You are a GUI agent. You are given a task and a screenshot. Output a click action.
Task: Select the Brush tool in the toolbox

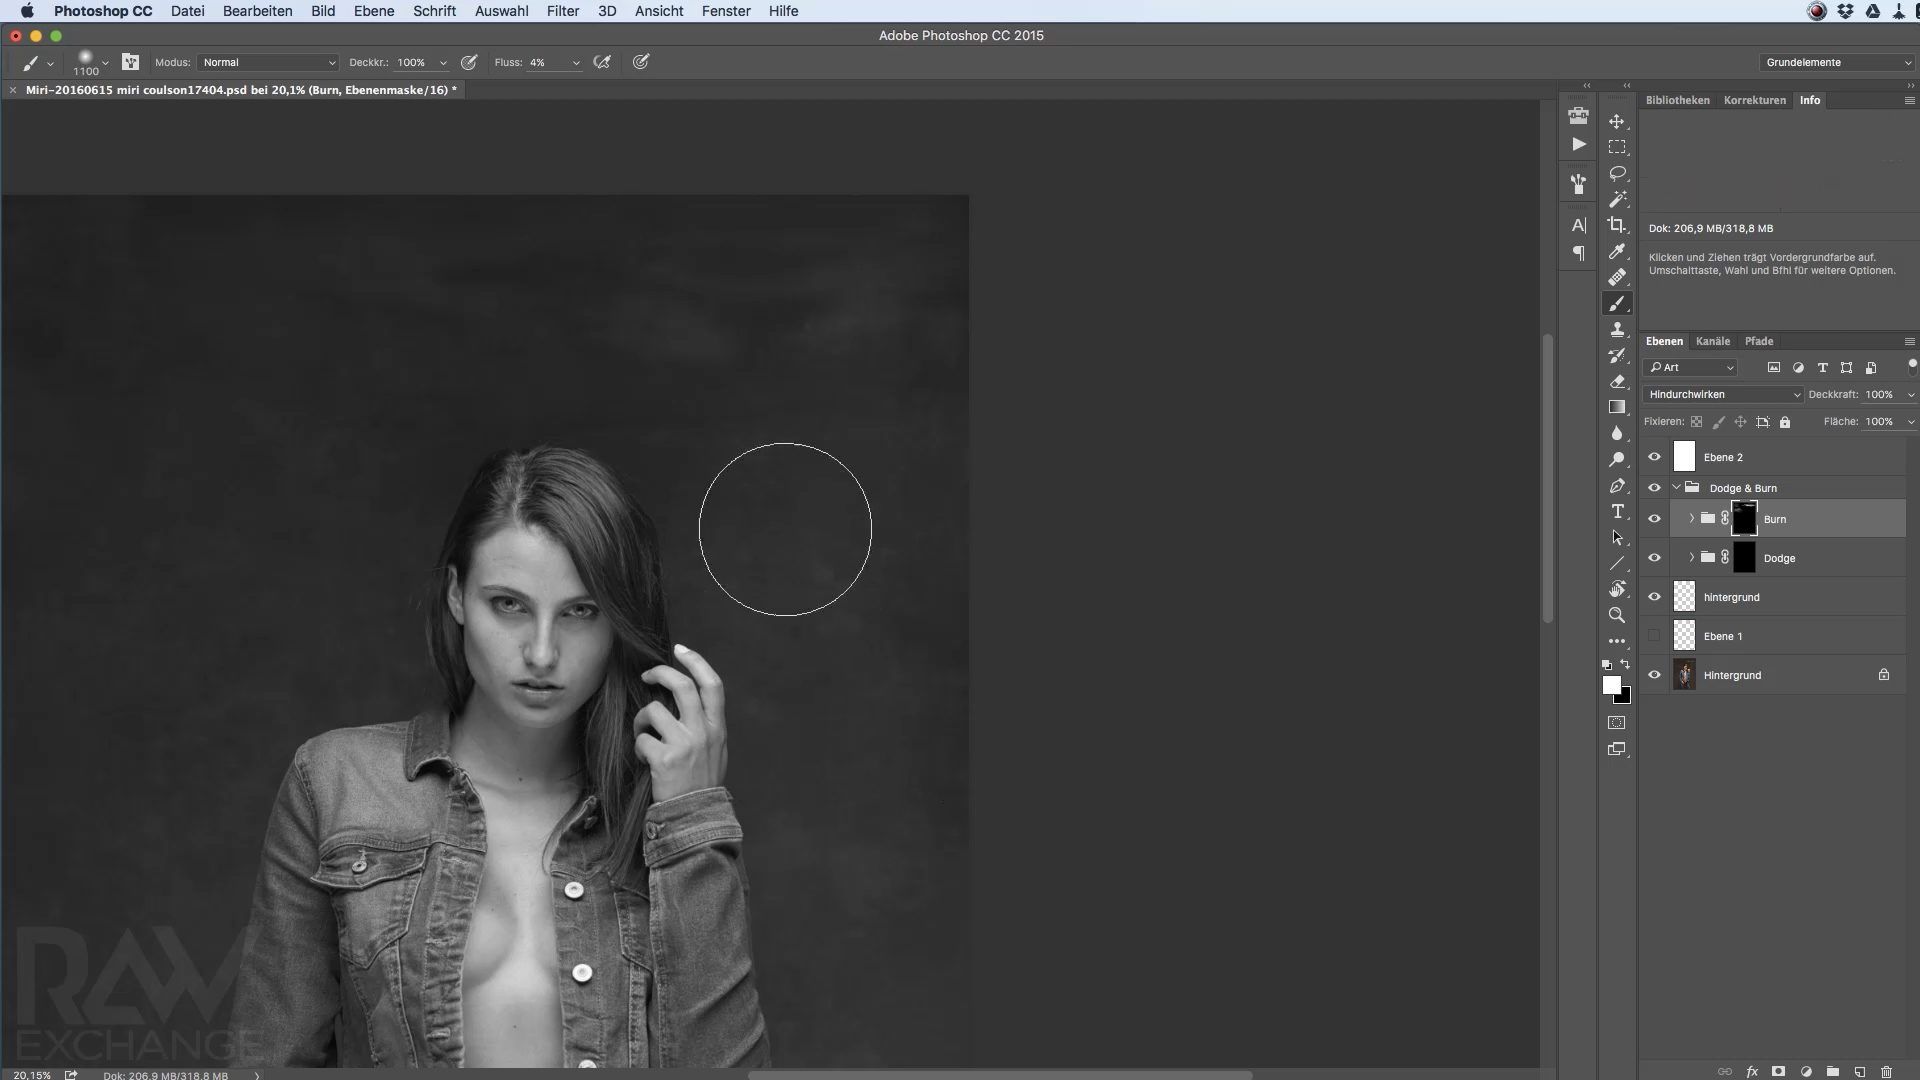[x=1617, y=303]
